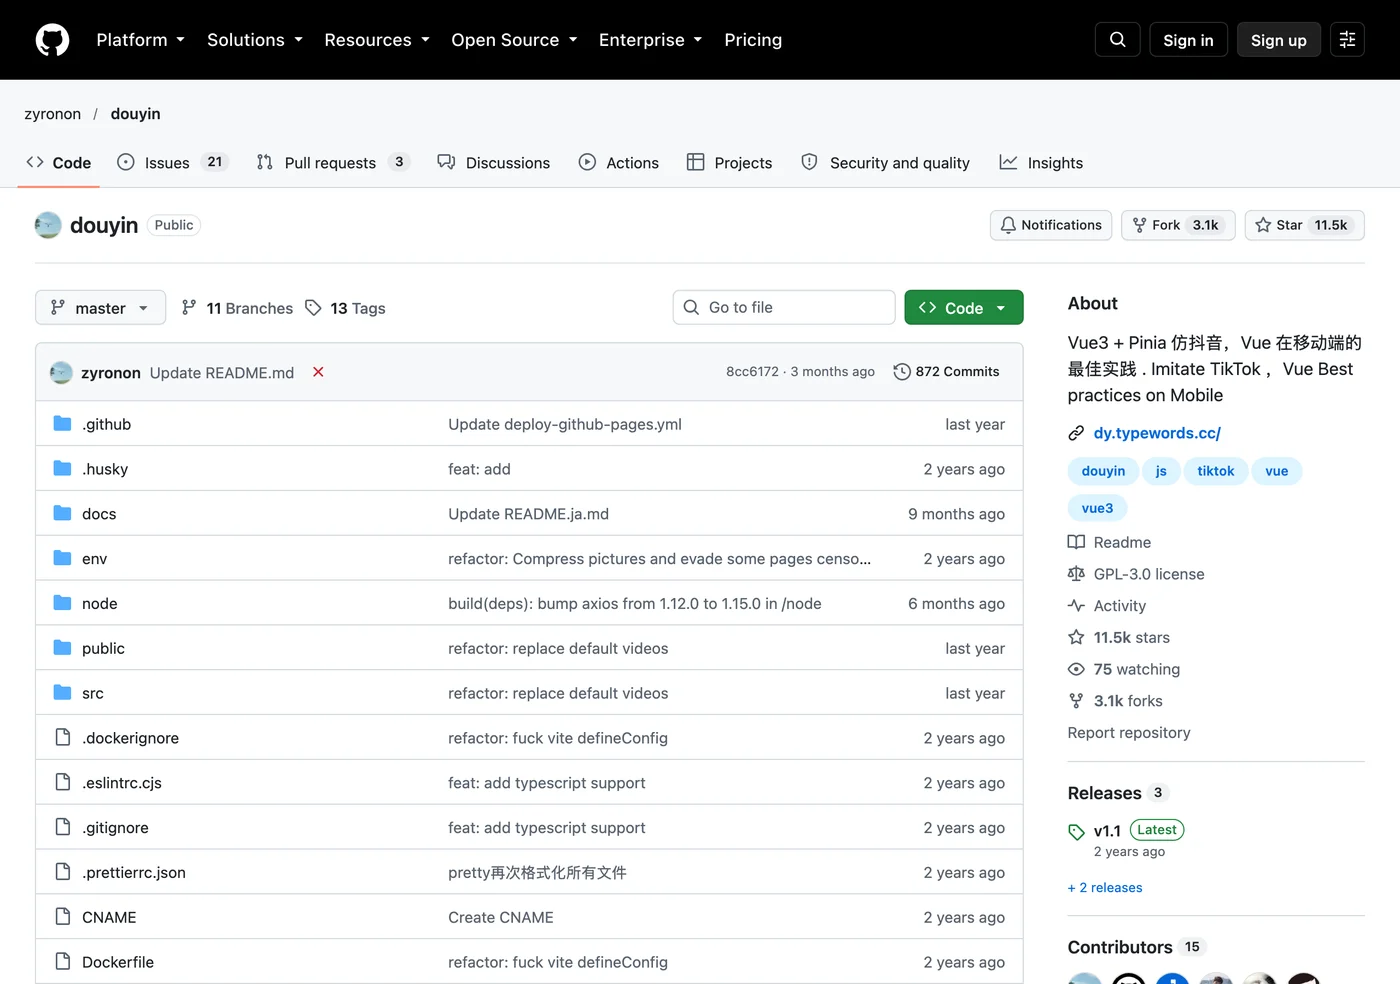Image resolution: width=1400 pixels, height=984 pixels.
Task: Click the link icon beside dy.typewords.cc
Action: pos(1076,433)
